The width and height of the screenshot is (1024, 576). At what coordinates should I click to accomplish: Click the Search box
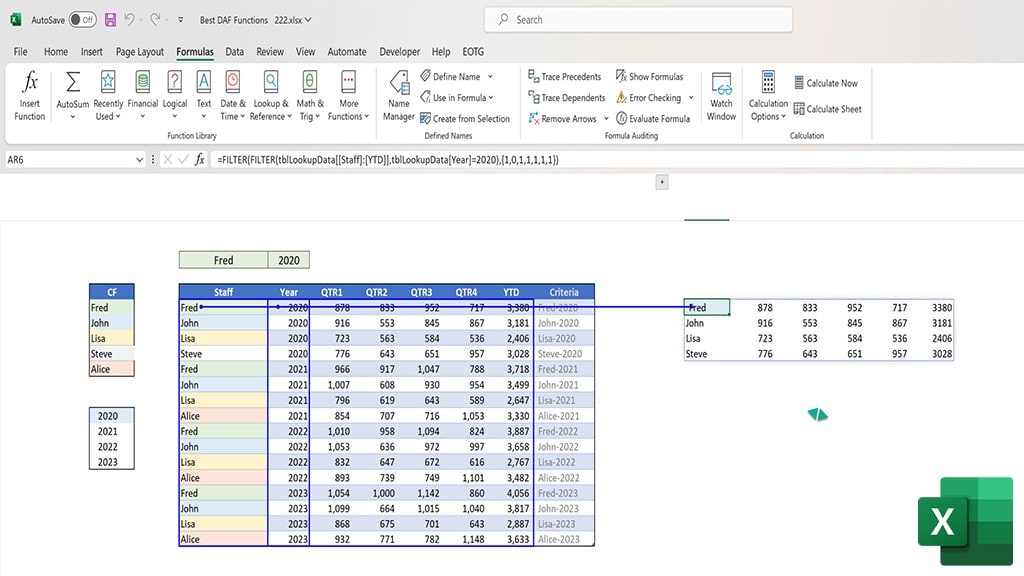coord(638,20)
